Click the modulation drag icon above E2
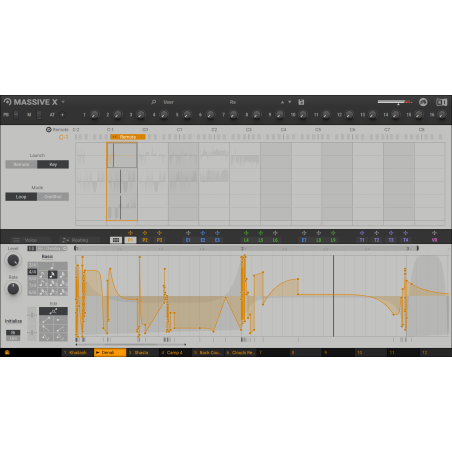Viewport: 452px width, 452px height. (203, 233)
